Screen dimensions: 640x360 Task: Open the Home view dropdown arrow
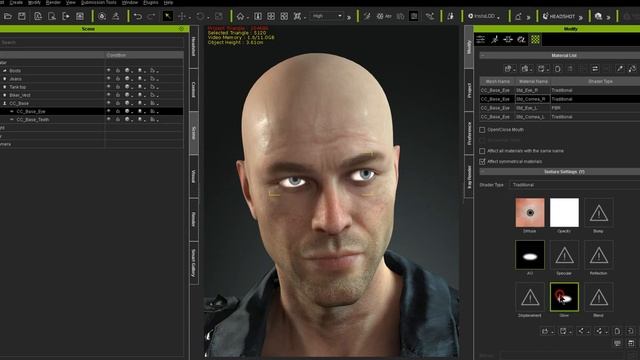(x=247, y=18)
